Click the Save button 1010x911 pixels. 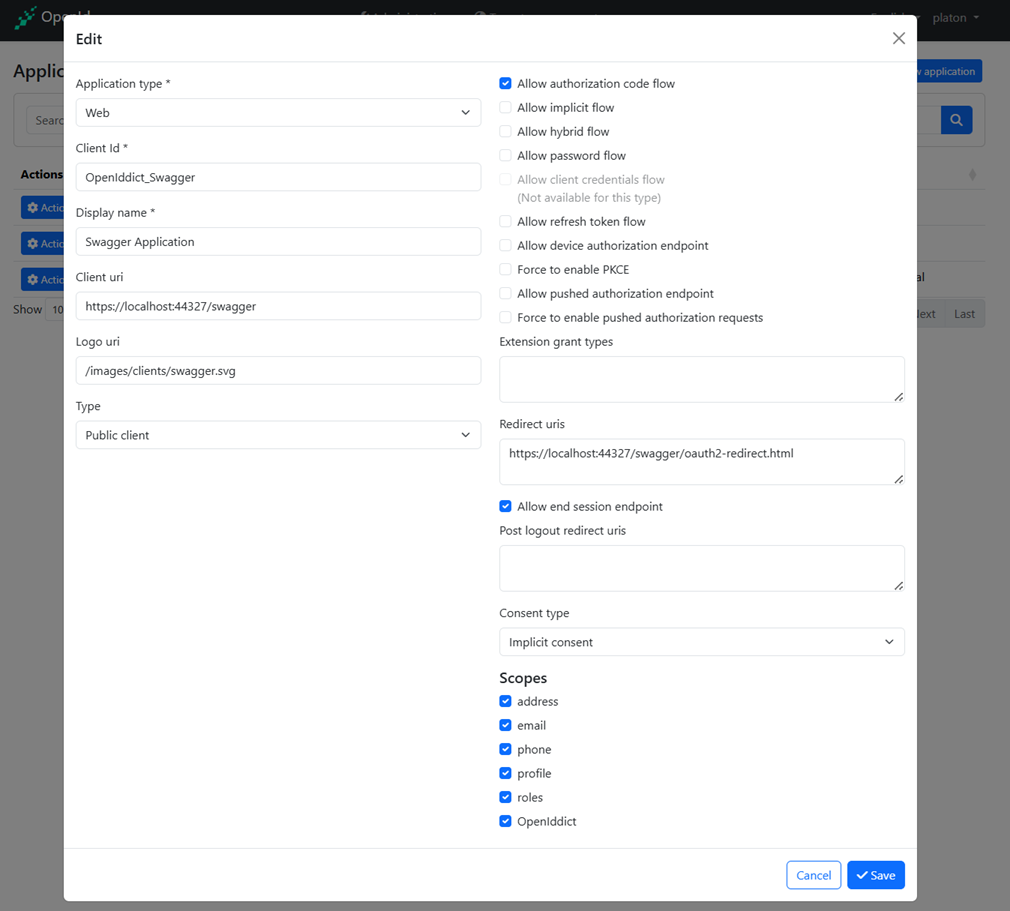[x=876, y=875]
